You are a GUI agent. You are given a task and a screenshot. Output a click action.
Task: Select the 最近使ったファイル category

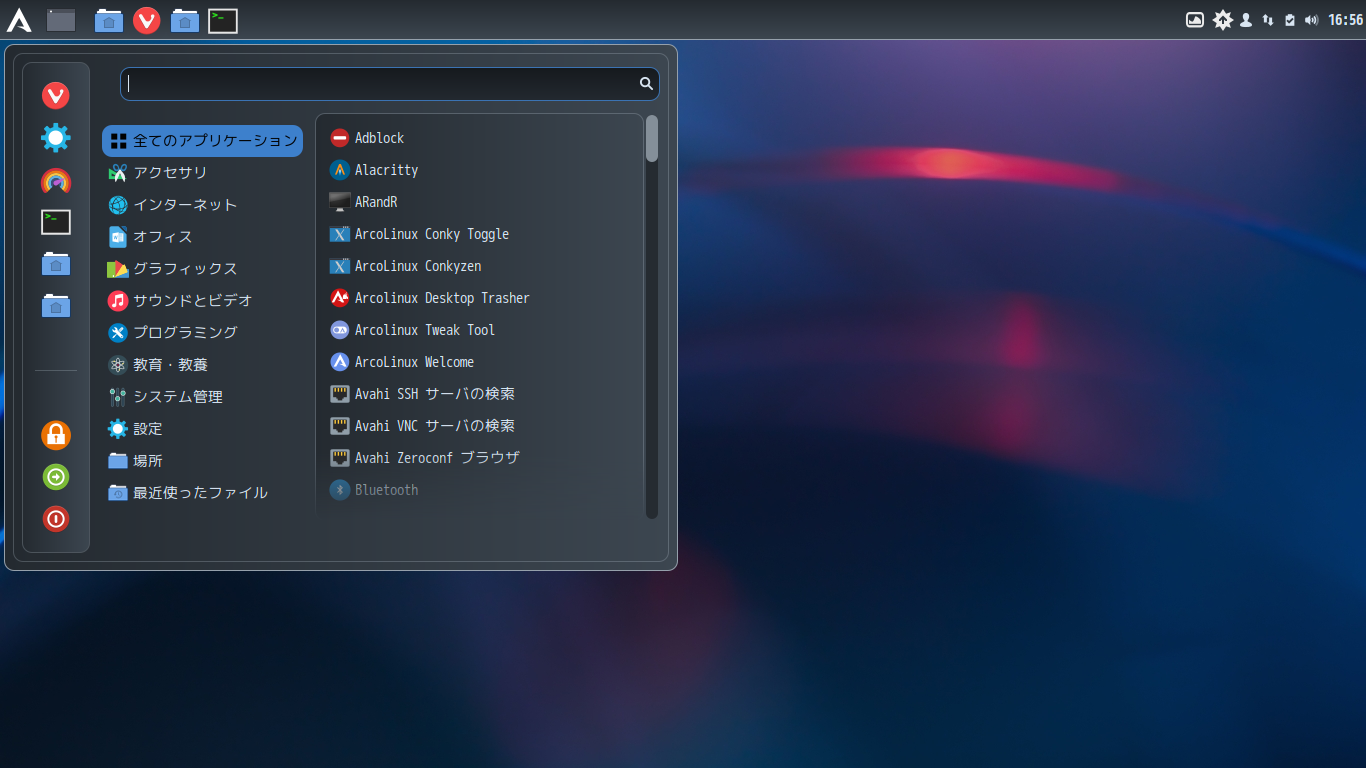point(202,493)
